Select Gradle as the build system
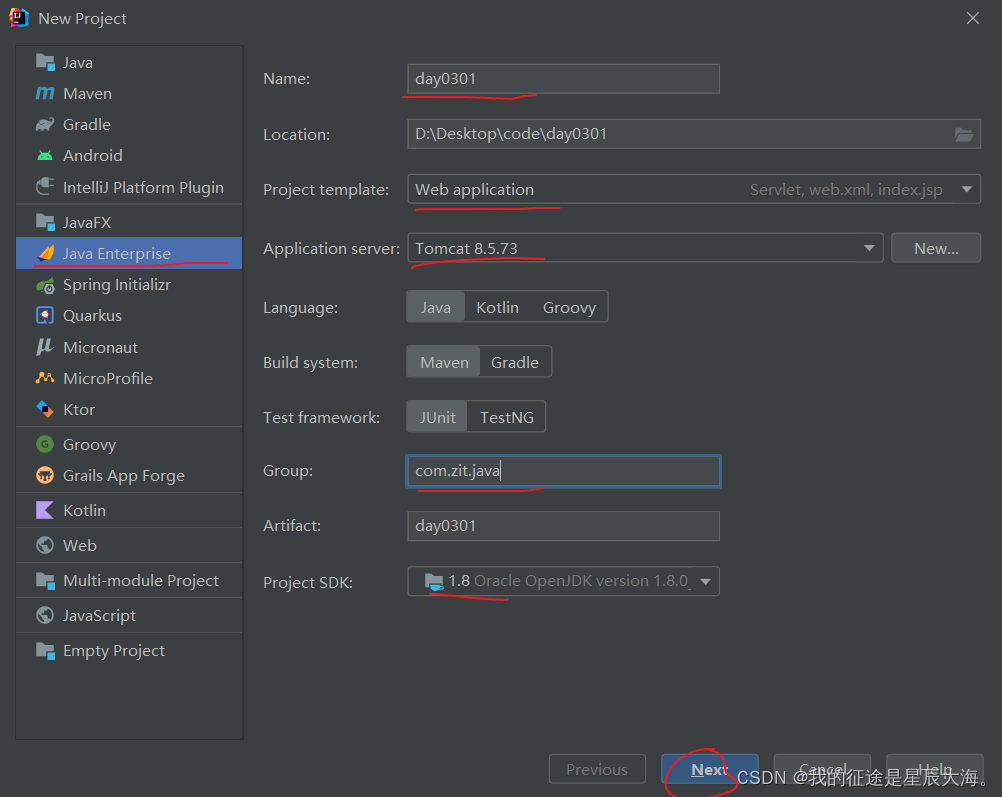The image size is (1002, 797). point(514,361)
